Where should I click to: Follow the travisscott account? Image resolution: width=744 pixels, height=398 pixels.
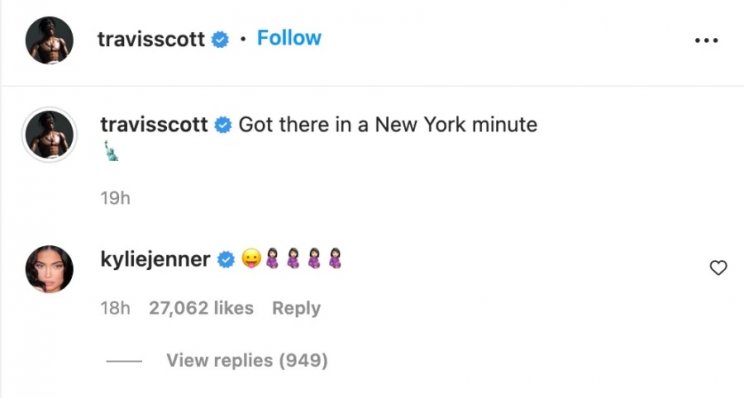pos(289,38)
